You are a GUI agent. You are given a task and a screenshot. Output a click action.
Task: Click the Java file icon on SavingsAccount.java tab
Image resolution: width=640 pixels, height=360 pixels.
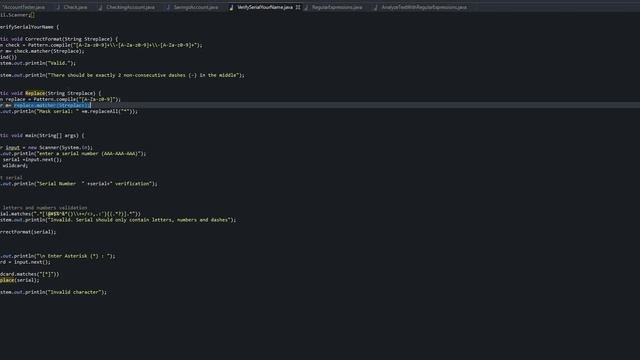pos(168,7)
